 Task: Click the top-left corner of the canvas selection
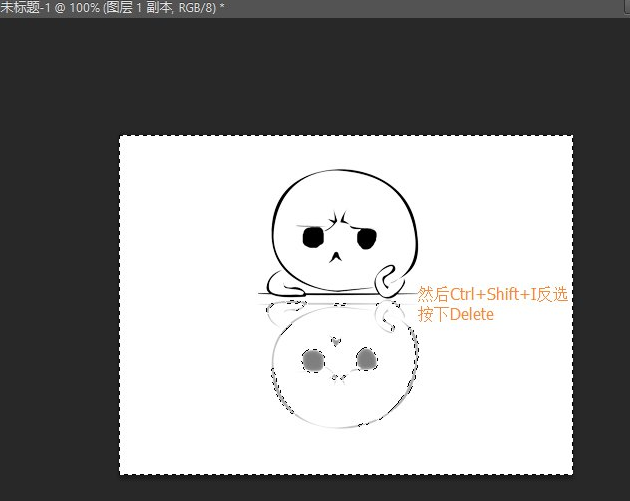(120, 137)
